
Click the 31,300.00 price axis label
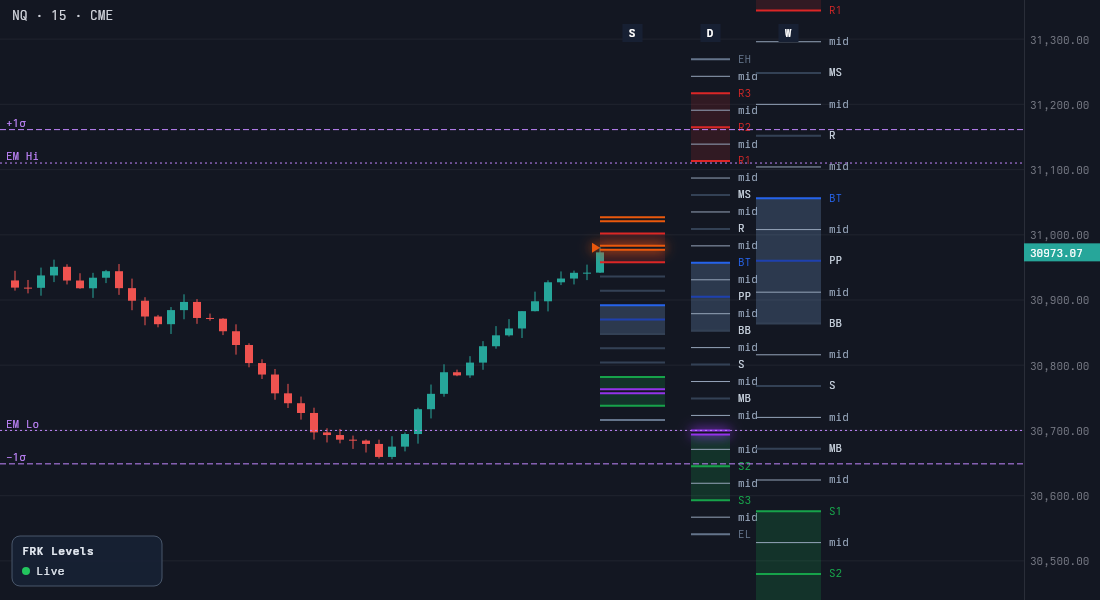1059,41
